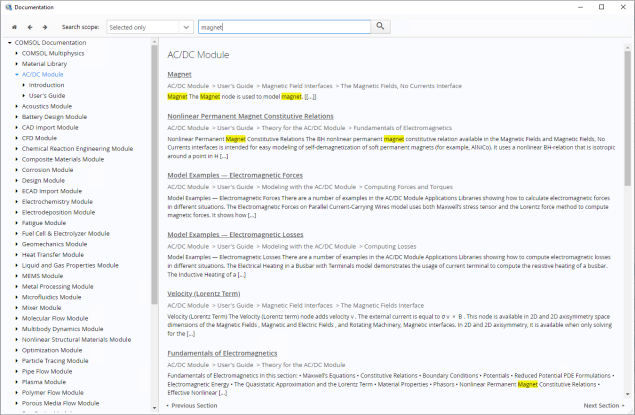Go to Previous Section
The image size is (635, 415).
click(x=192, y=405)
